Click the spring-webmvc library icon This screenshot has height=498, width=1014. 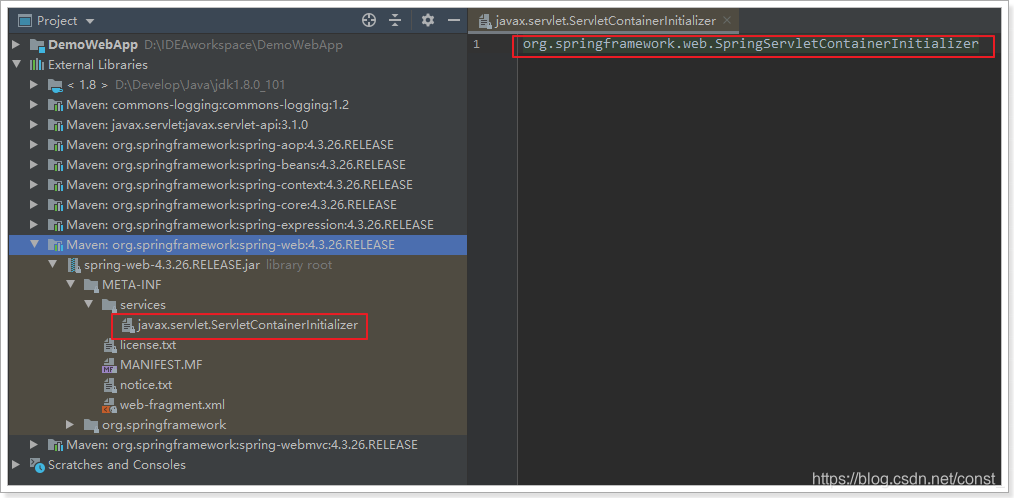[55, 445]
